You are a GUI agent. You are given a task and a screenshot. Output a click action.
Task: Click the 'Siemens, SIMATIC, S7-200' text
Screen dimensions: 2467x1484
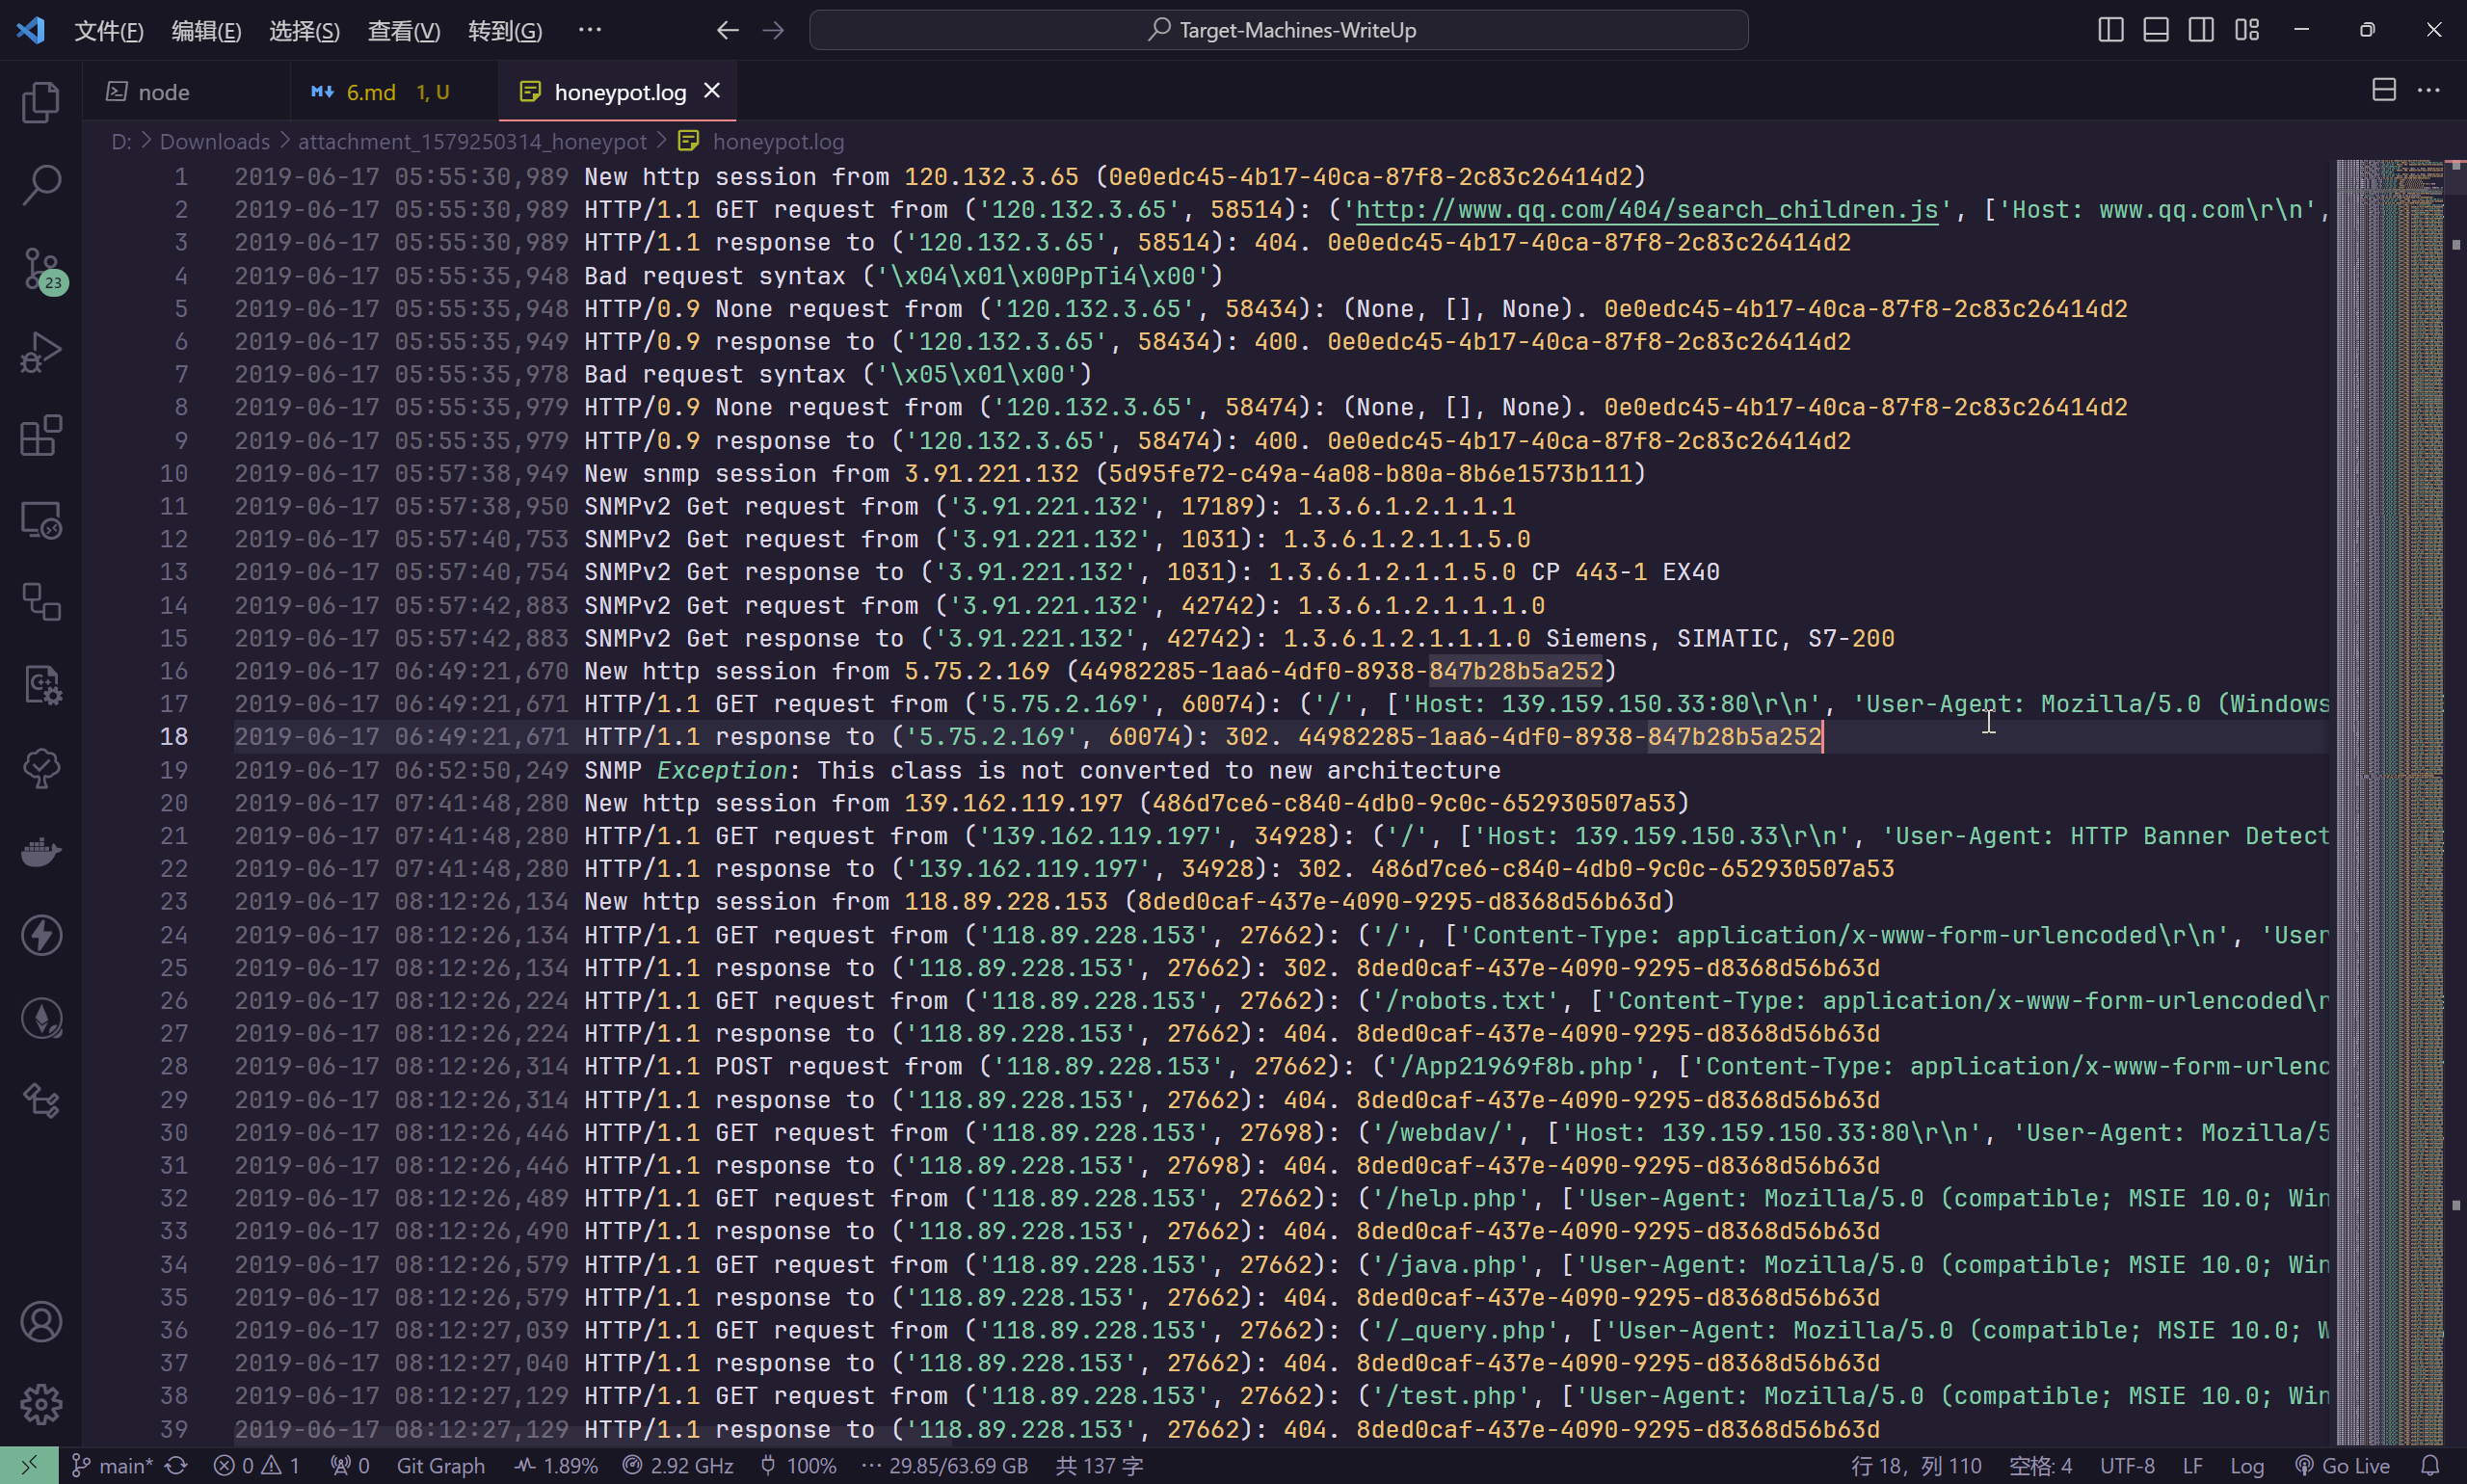(1720, 638)
